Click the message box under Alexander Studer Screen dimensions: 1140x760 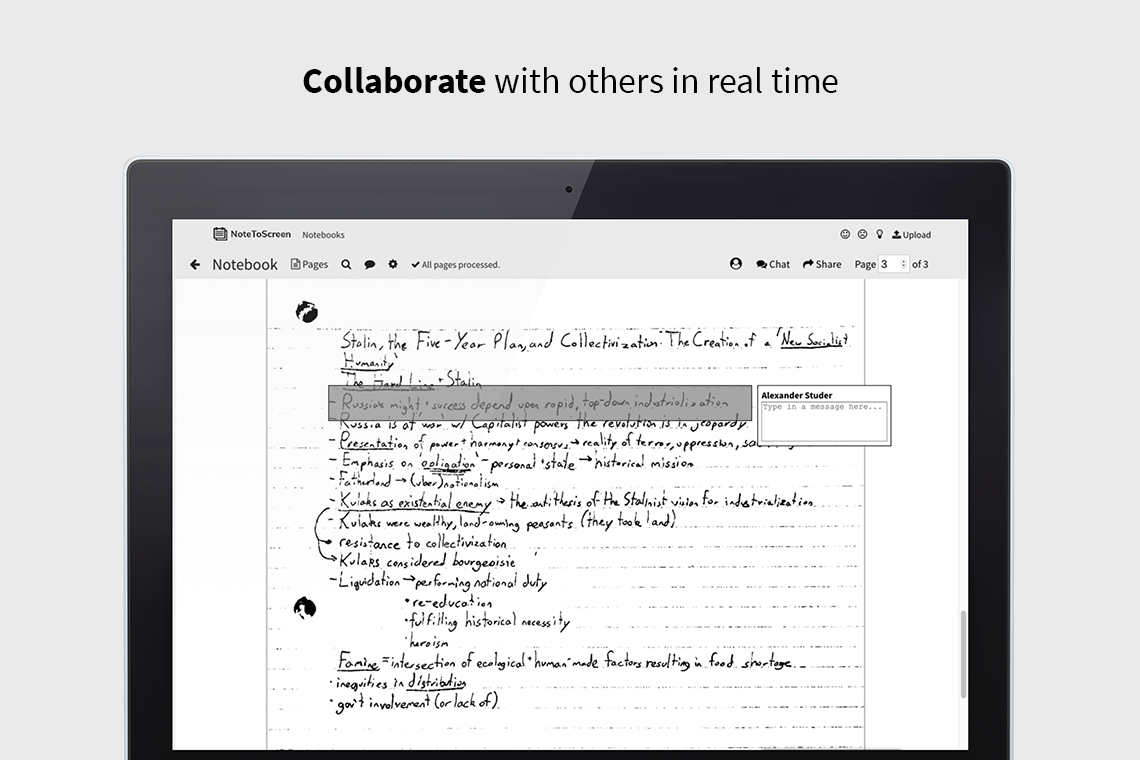click(824, 422)
